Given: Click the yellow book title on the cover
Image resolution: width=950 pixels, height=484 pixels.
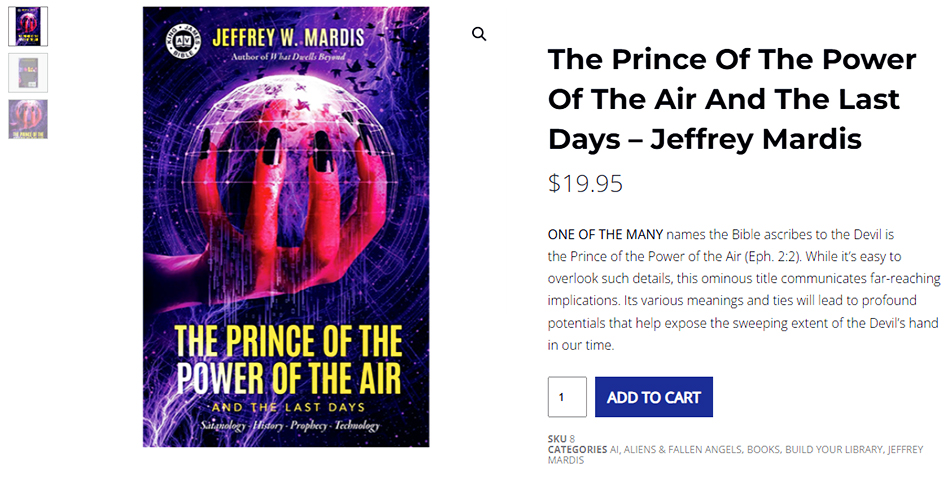Looking at the screenshot, I should click(288, 360).
